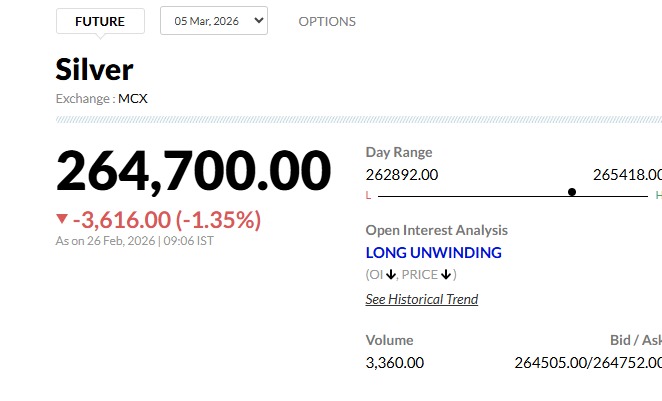Switch to the FUTURE tab

[x=100, y=21]
